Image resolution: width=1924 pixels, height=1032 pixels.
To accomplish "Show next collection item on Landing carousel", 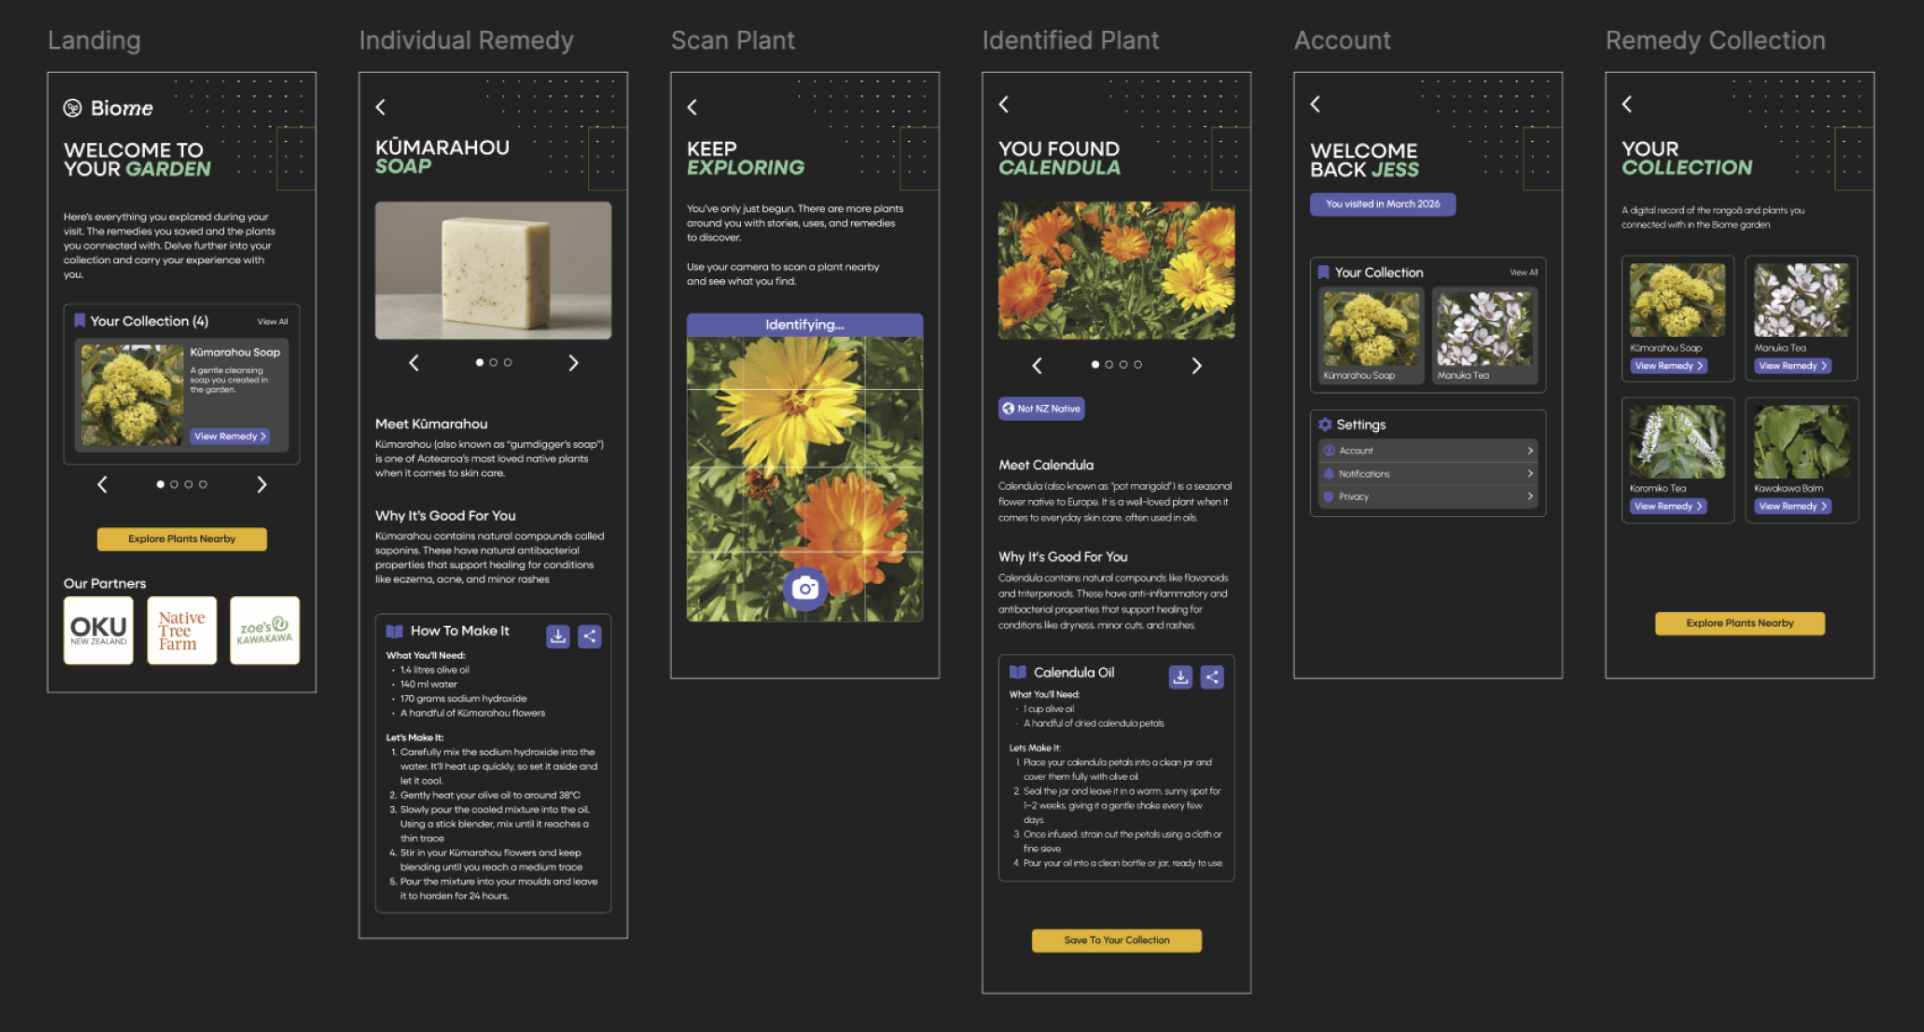I will click(262, 484).
